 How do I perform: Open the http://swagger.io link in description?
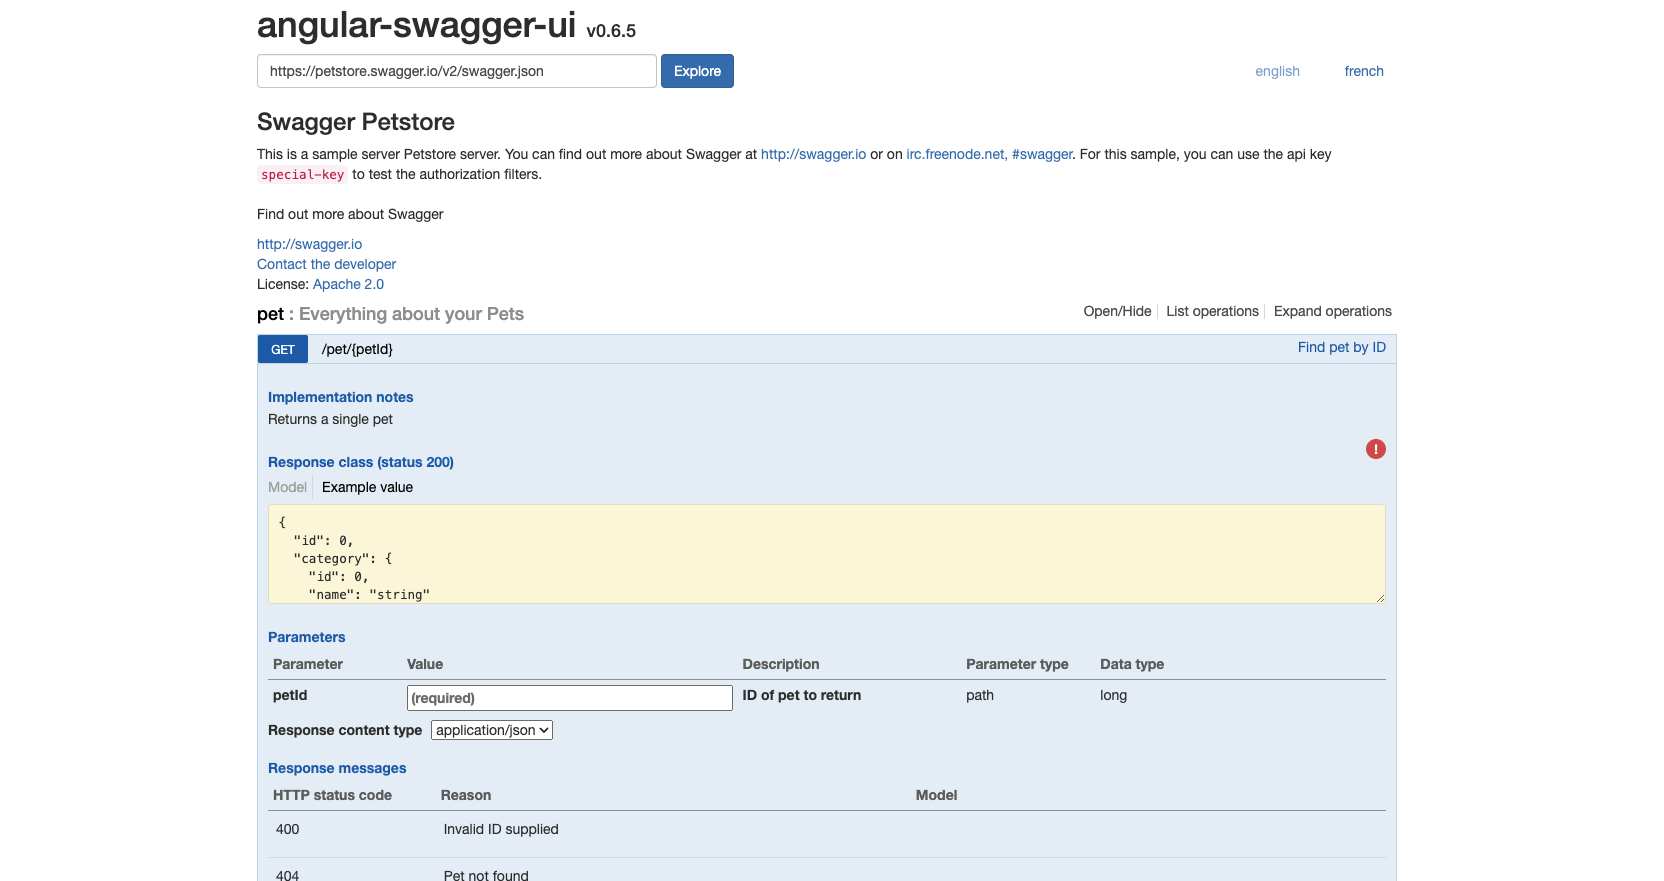(x=813, y=154)
